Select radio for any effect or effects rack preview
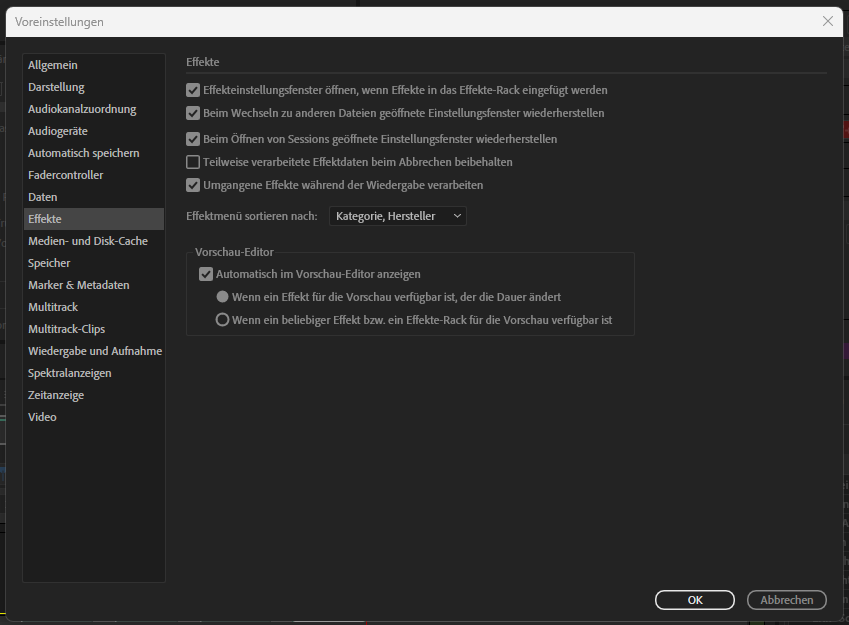Screen dimensions: 849x625 (x=225, y=318)
